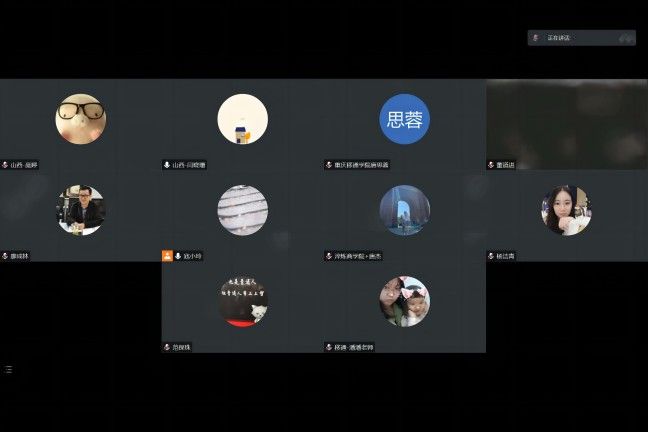Image resolution: width=648 pixels, height=432 pixels.
Task: Select the blue 思蓉 participant avatar
Action: [404, 119]
